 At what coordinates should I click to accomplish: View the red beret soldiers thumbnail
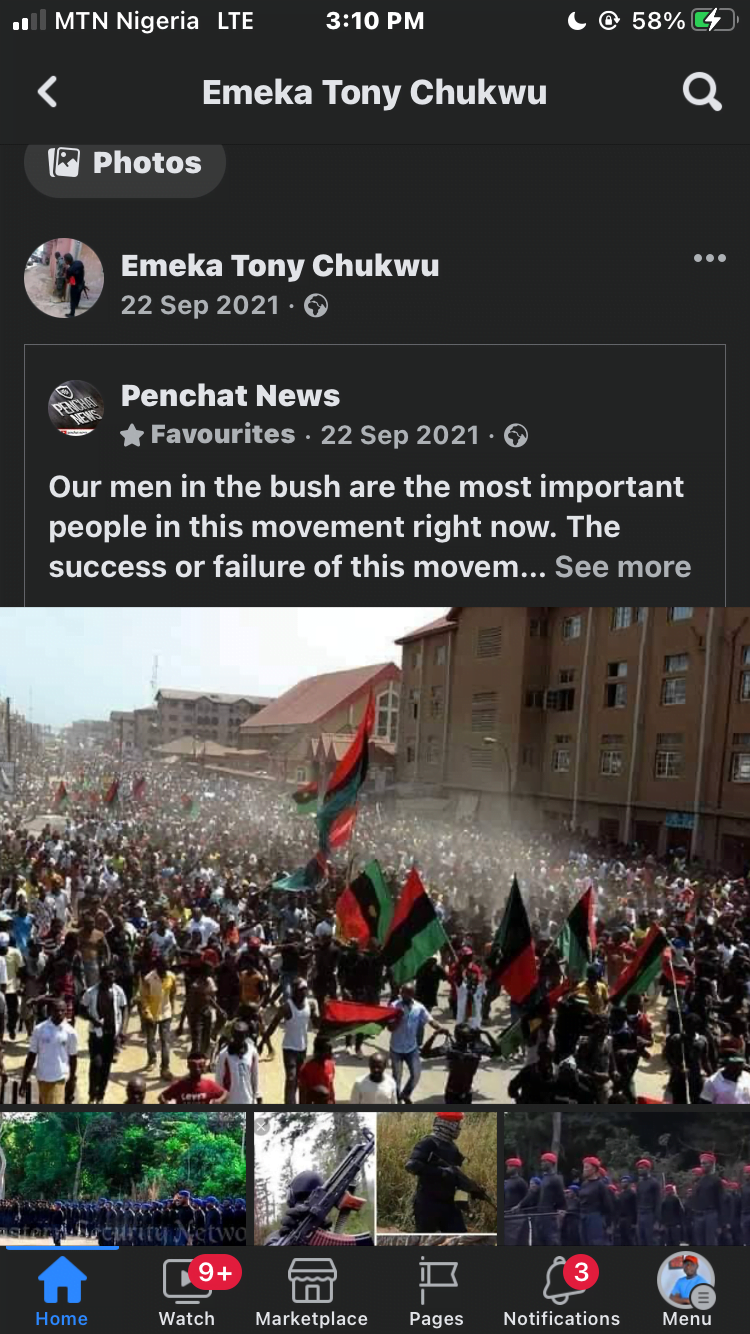627,1179
